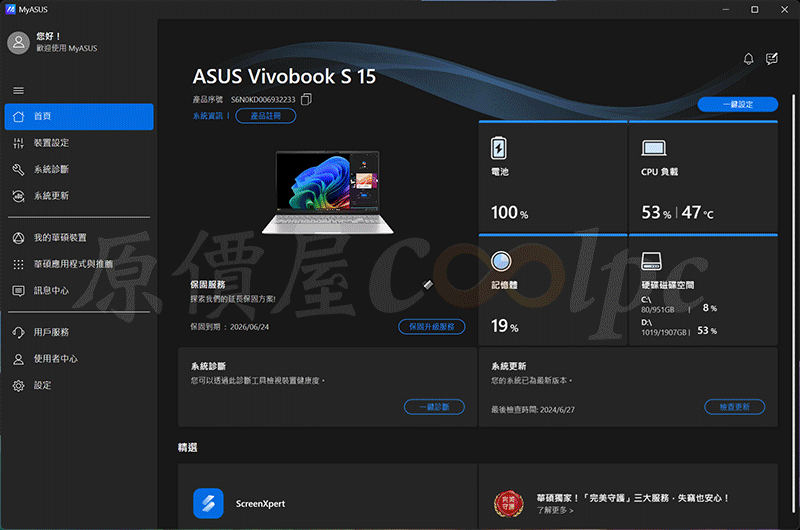Click the 一鍵診斷 button

(x=434, y=407)
